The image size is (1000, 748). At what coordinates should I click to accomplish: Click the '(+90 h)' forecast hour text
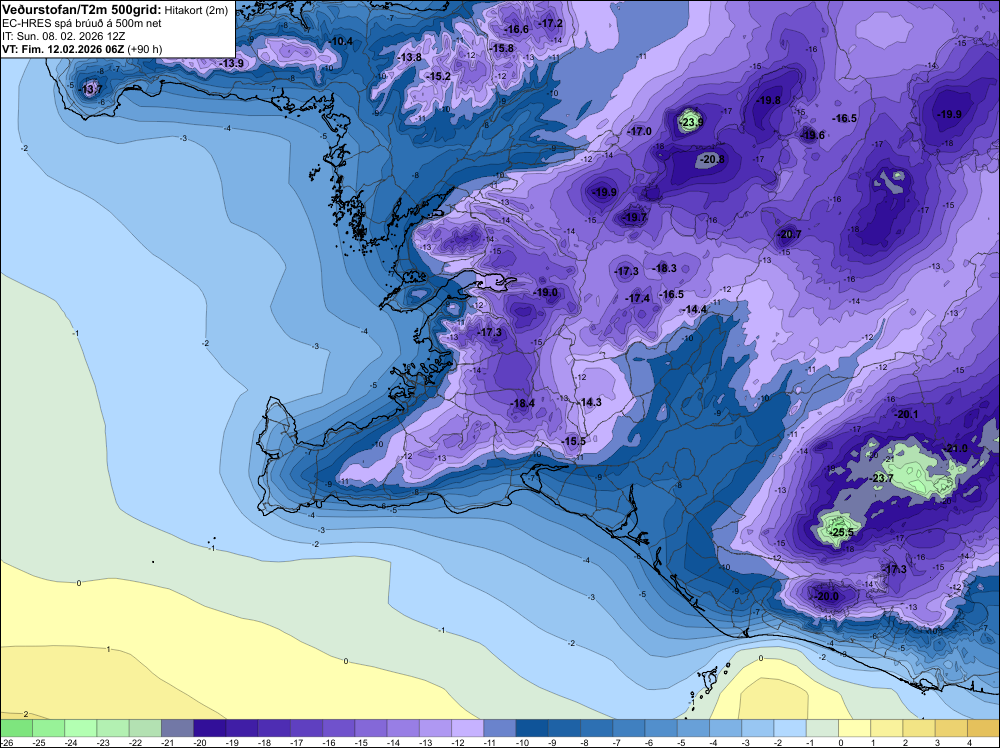point(145,49)
